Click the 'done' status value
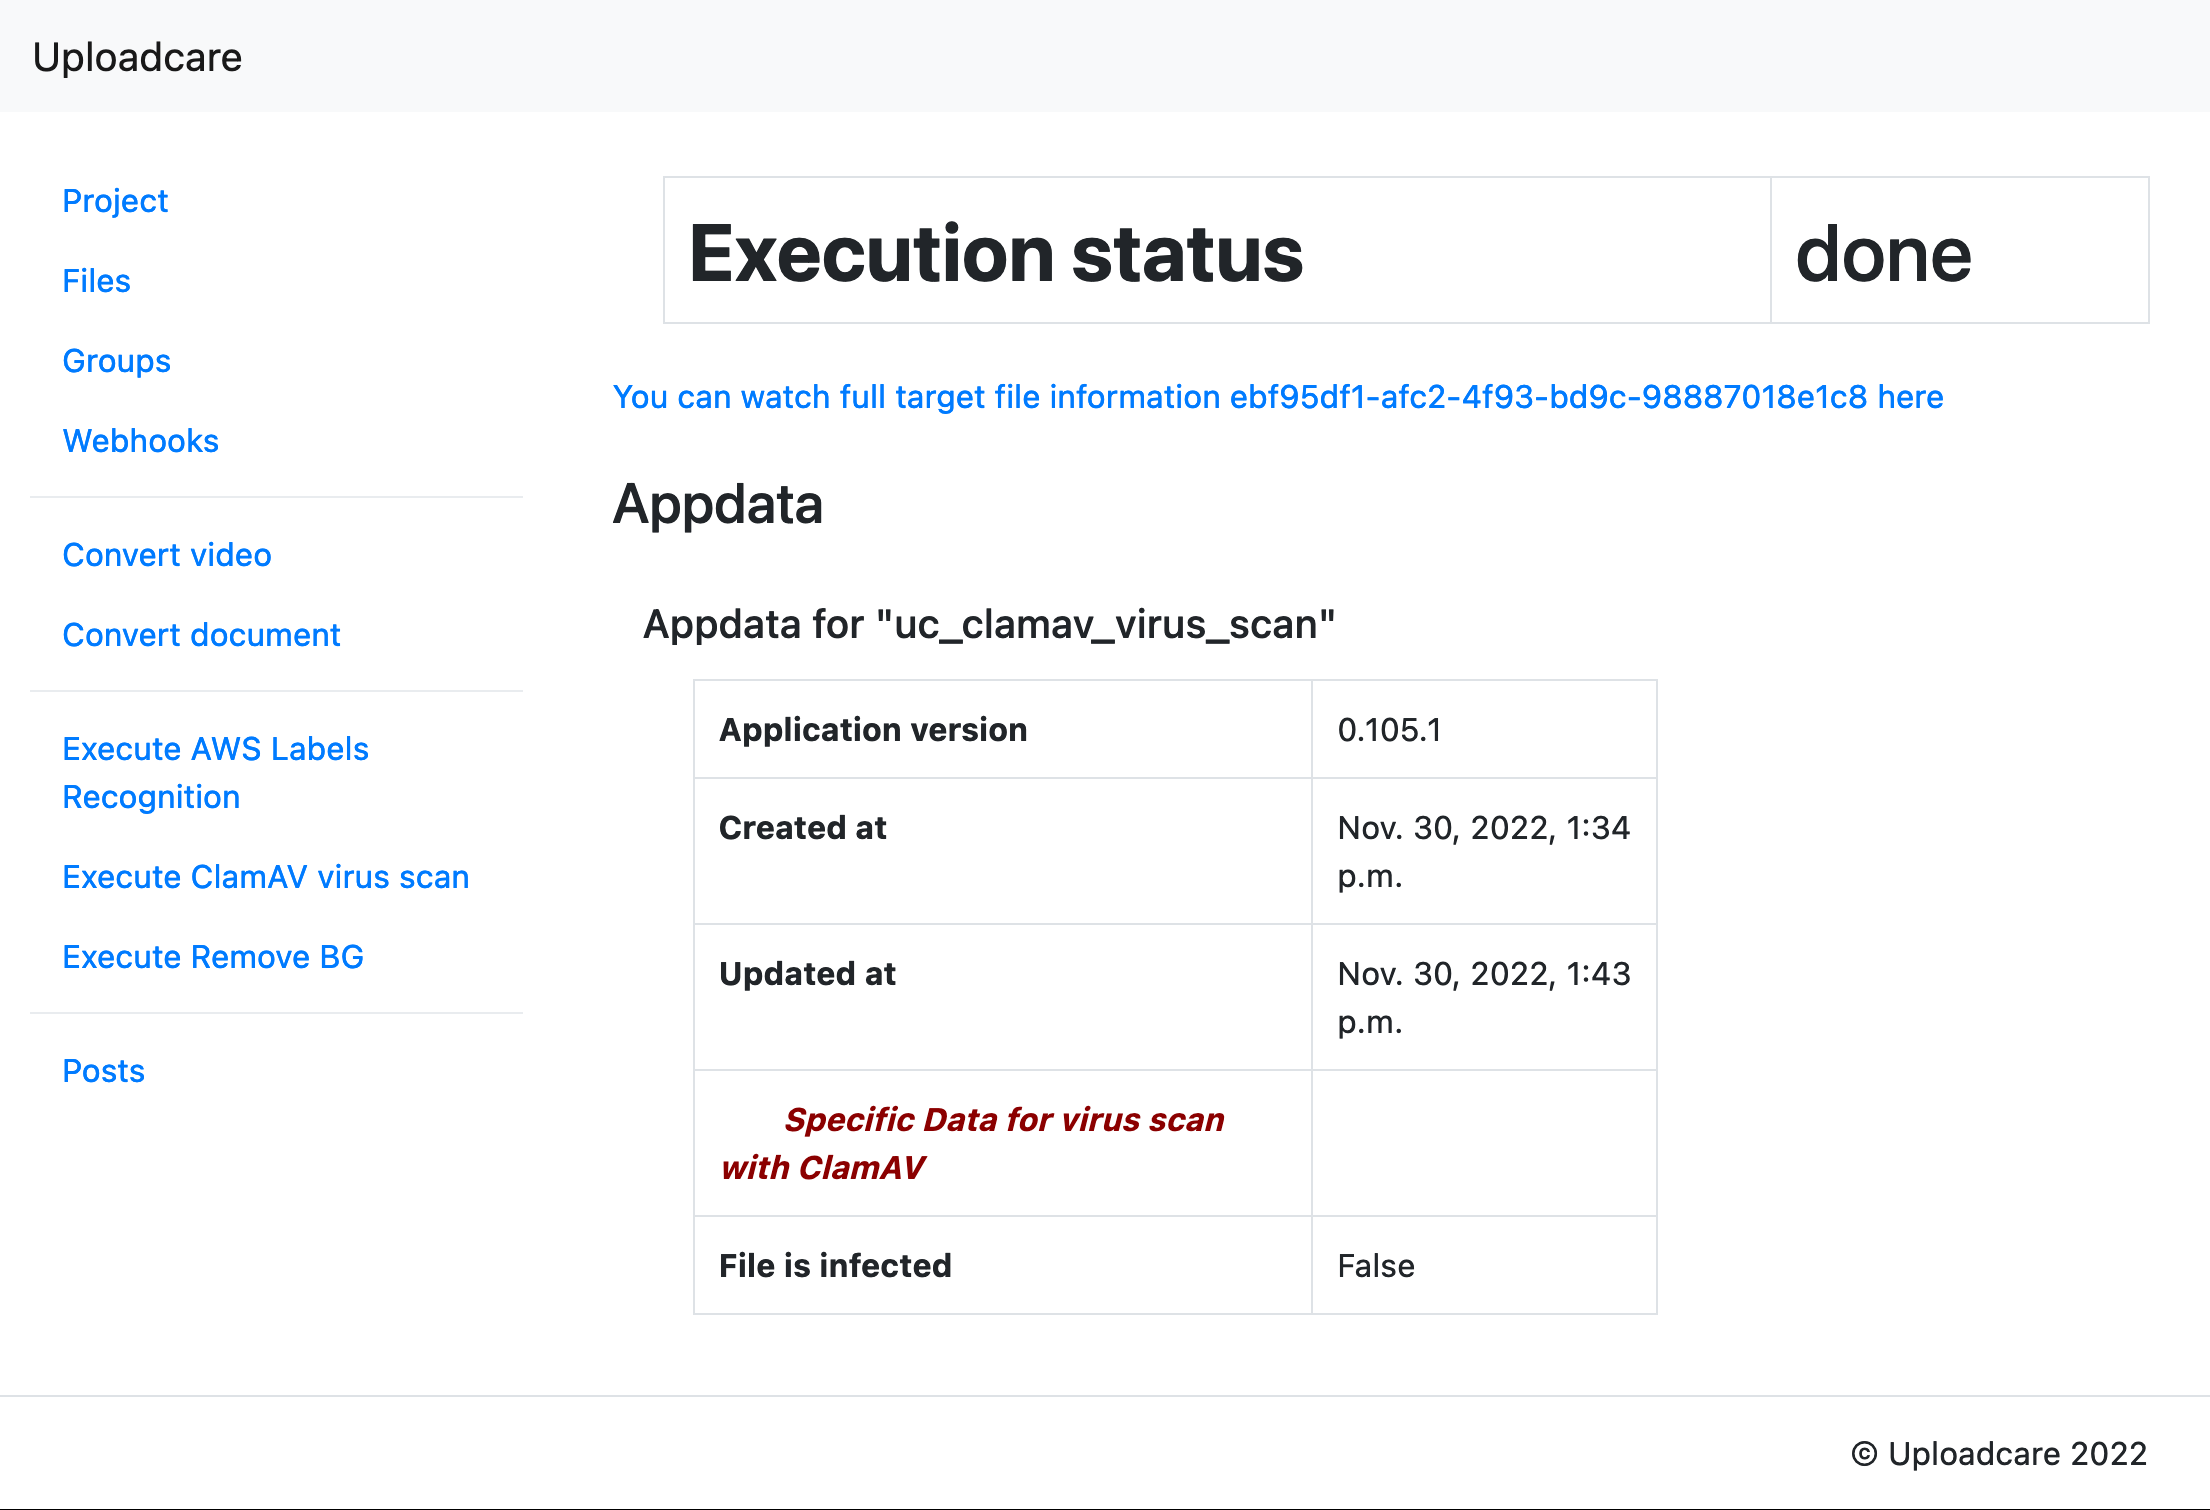Image resolution: width=2210 pixels, height=1510 pixels. pos(1883,253)
